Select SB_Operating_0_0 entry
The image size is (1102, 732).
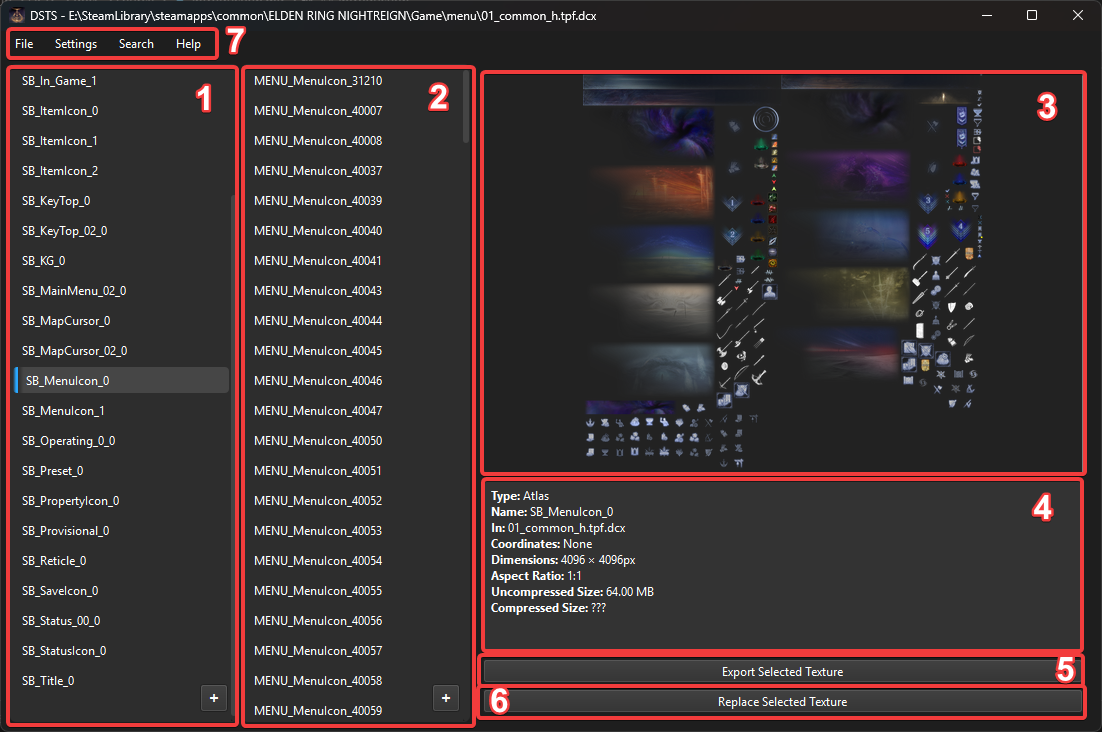122,440
